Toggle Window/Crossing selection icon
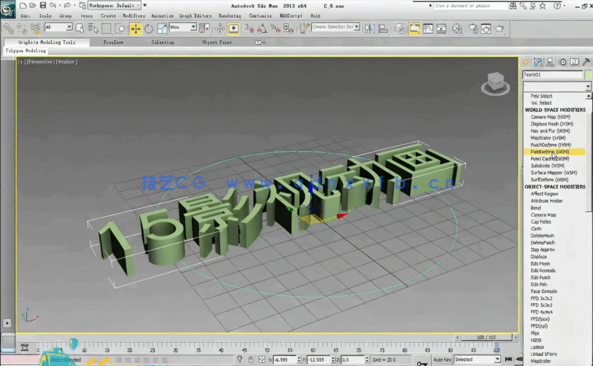The image size is (593, 366). coord(120,28)
